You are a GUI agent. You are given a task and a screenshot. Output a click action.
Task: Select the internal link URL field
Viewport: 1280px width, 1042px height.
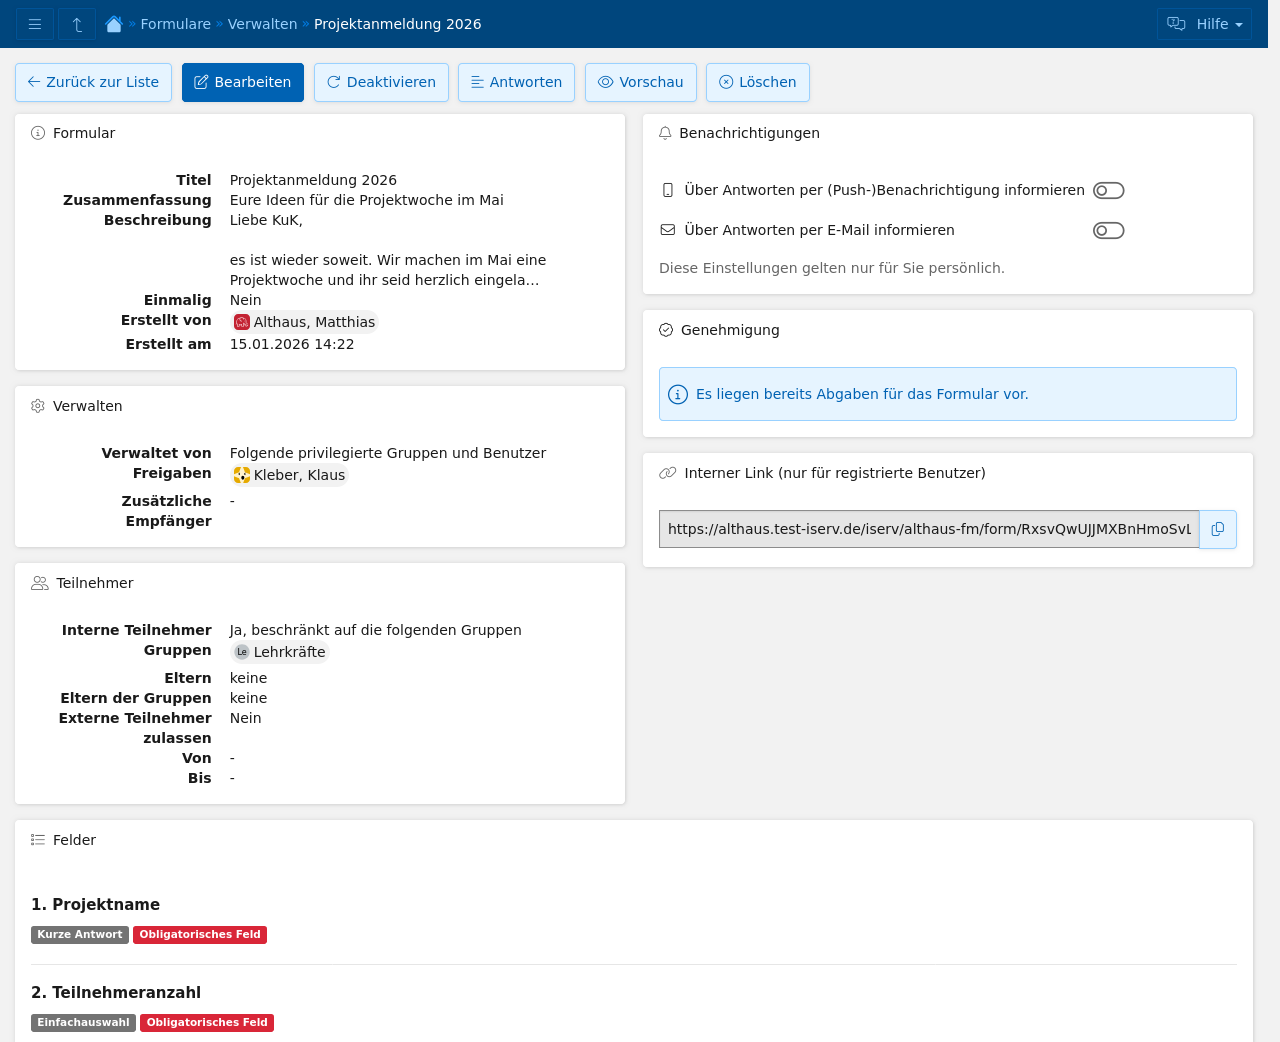click(x=928, y=529)
